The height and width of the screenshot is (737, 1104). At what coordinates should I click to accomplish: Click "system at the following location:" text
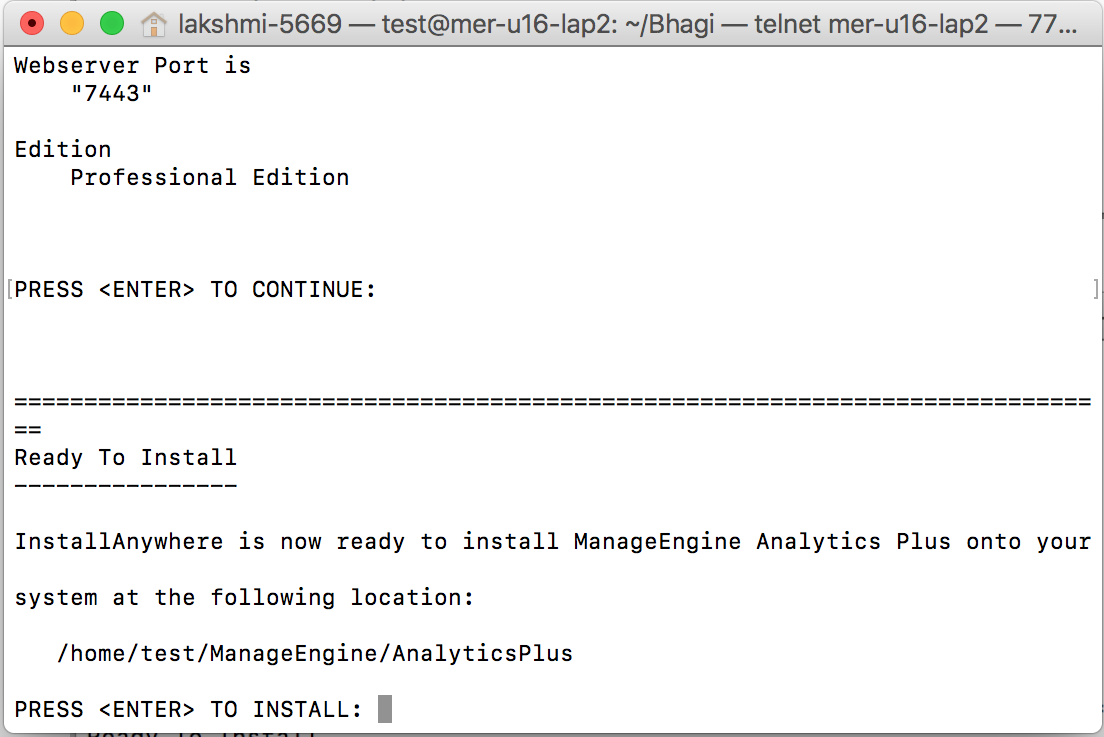(243, 598)
